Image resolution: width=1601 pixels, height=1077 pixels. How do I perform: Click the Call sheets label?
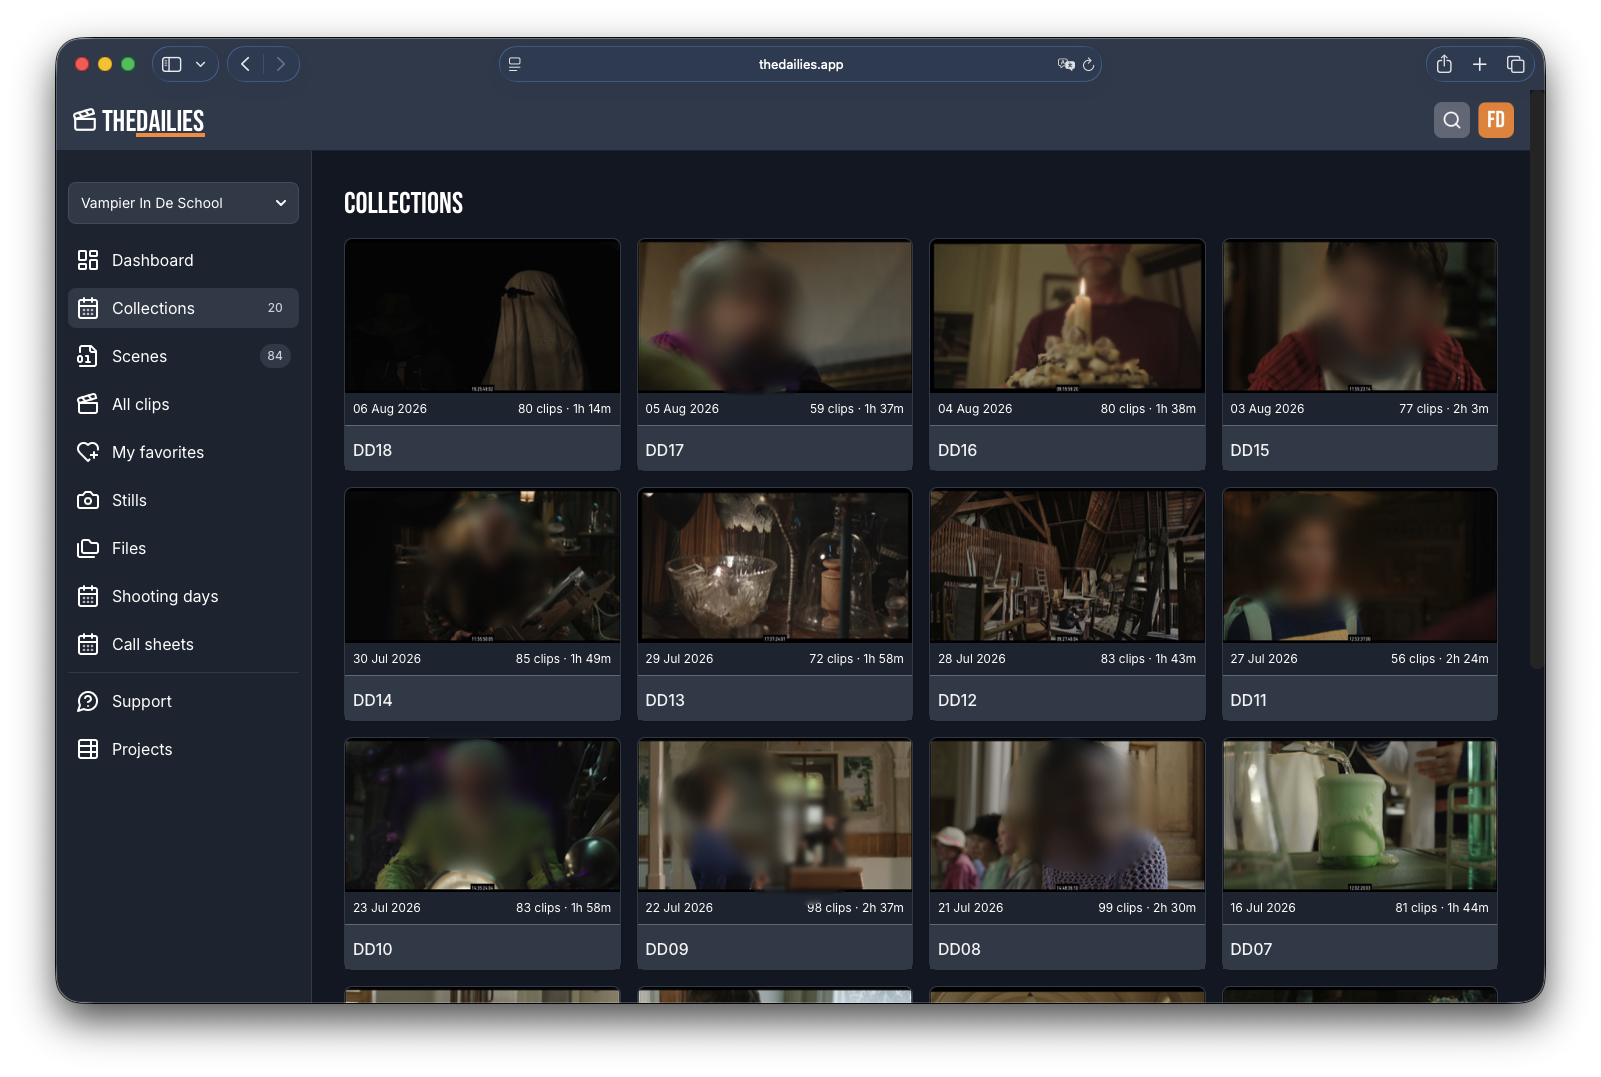tap(153, 644)
